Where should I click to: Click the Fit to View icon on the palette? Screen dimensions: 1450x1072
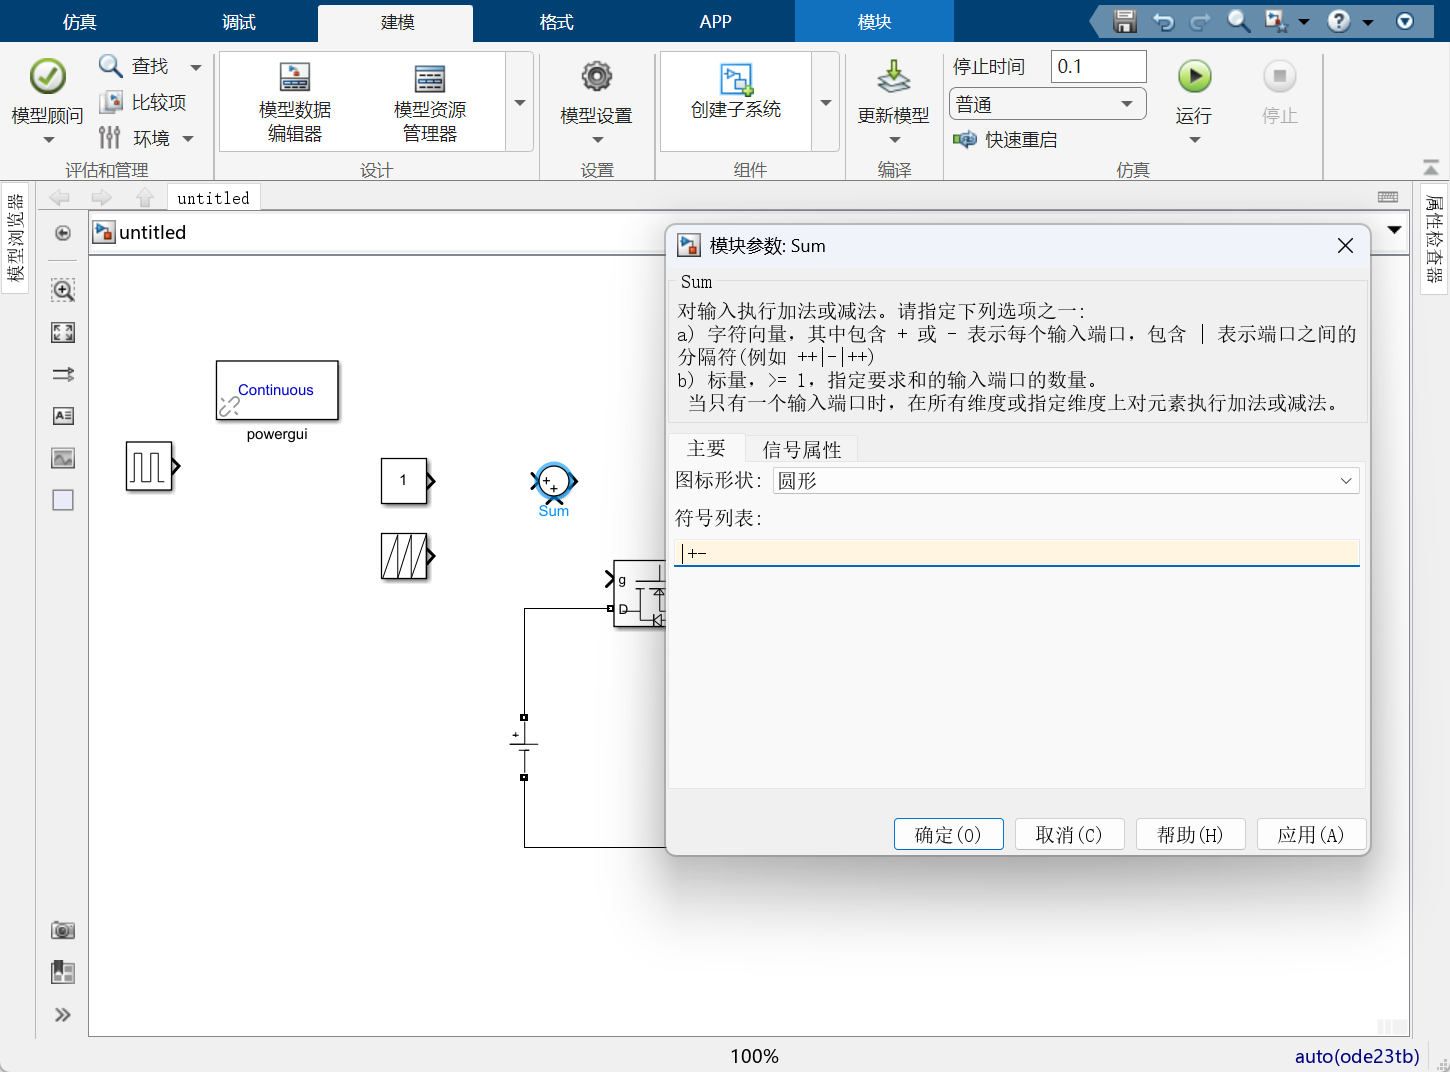pos(63,332)
